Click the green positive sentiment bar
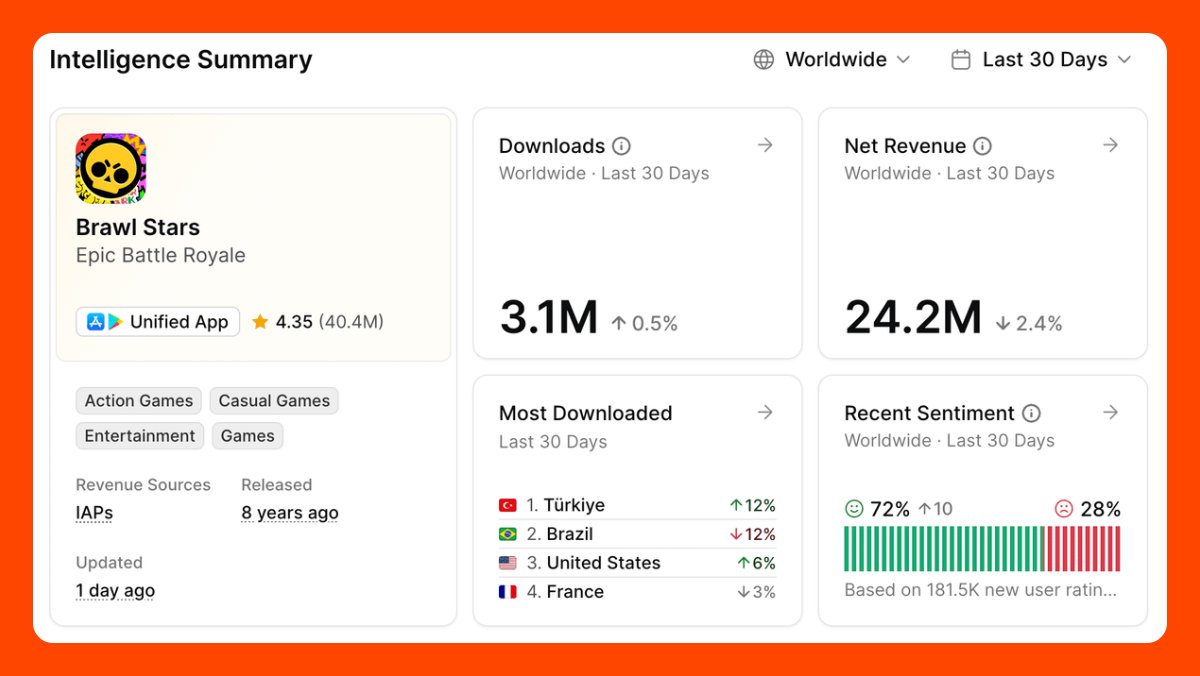 click(x=943, y=549)
